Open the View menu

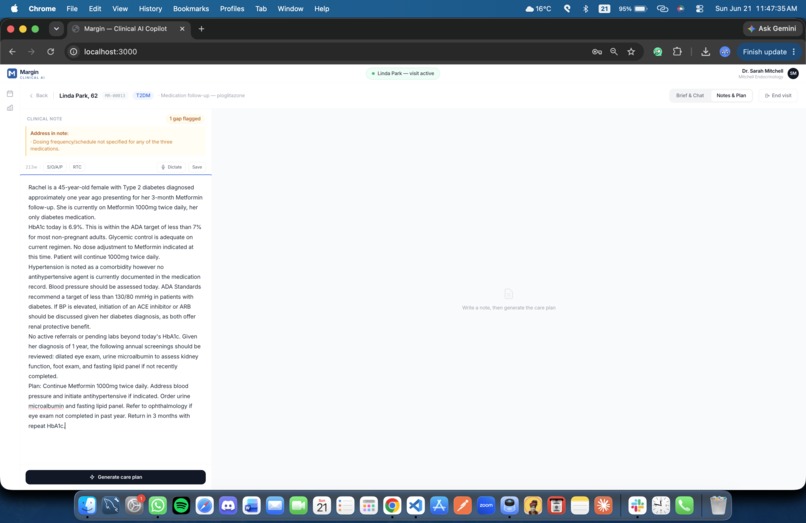[x=120, y=9]
